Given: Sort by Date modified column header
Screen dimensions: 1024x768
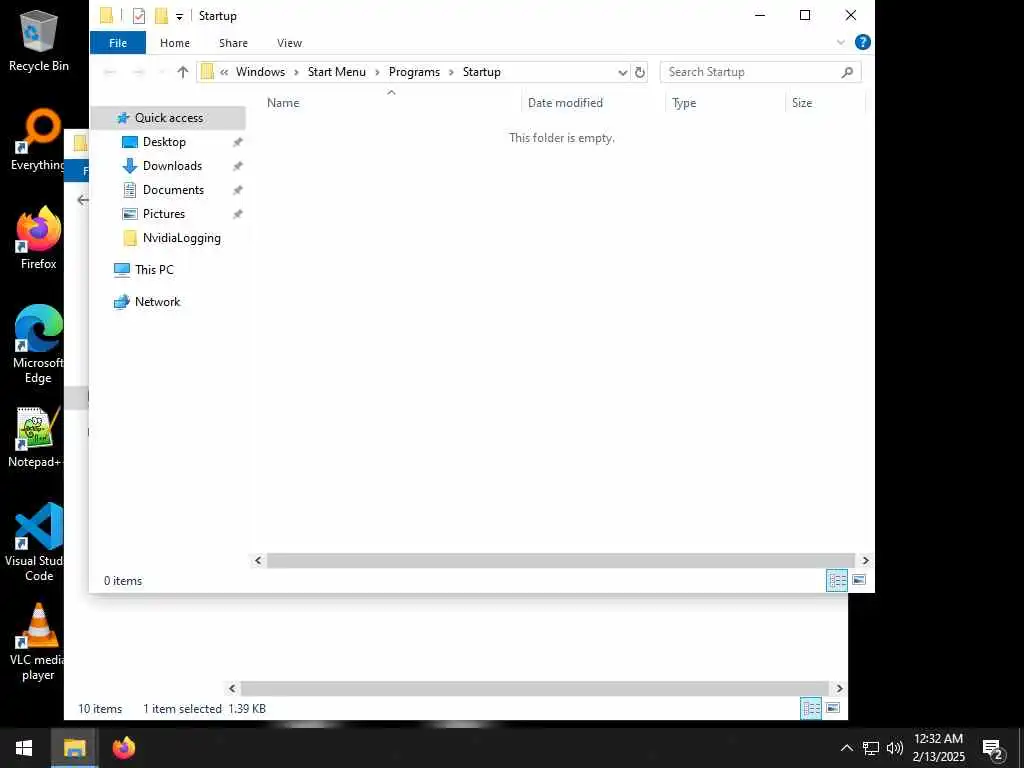Looking at the screenshot, I should [x=593, y=103].
